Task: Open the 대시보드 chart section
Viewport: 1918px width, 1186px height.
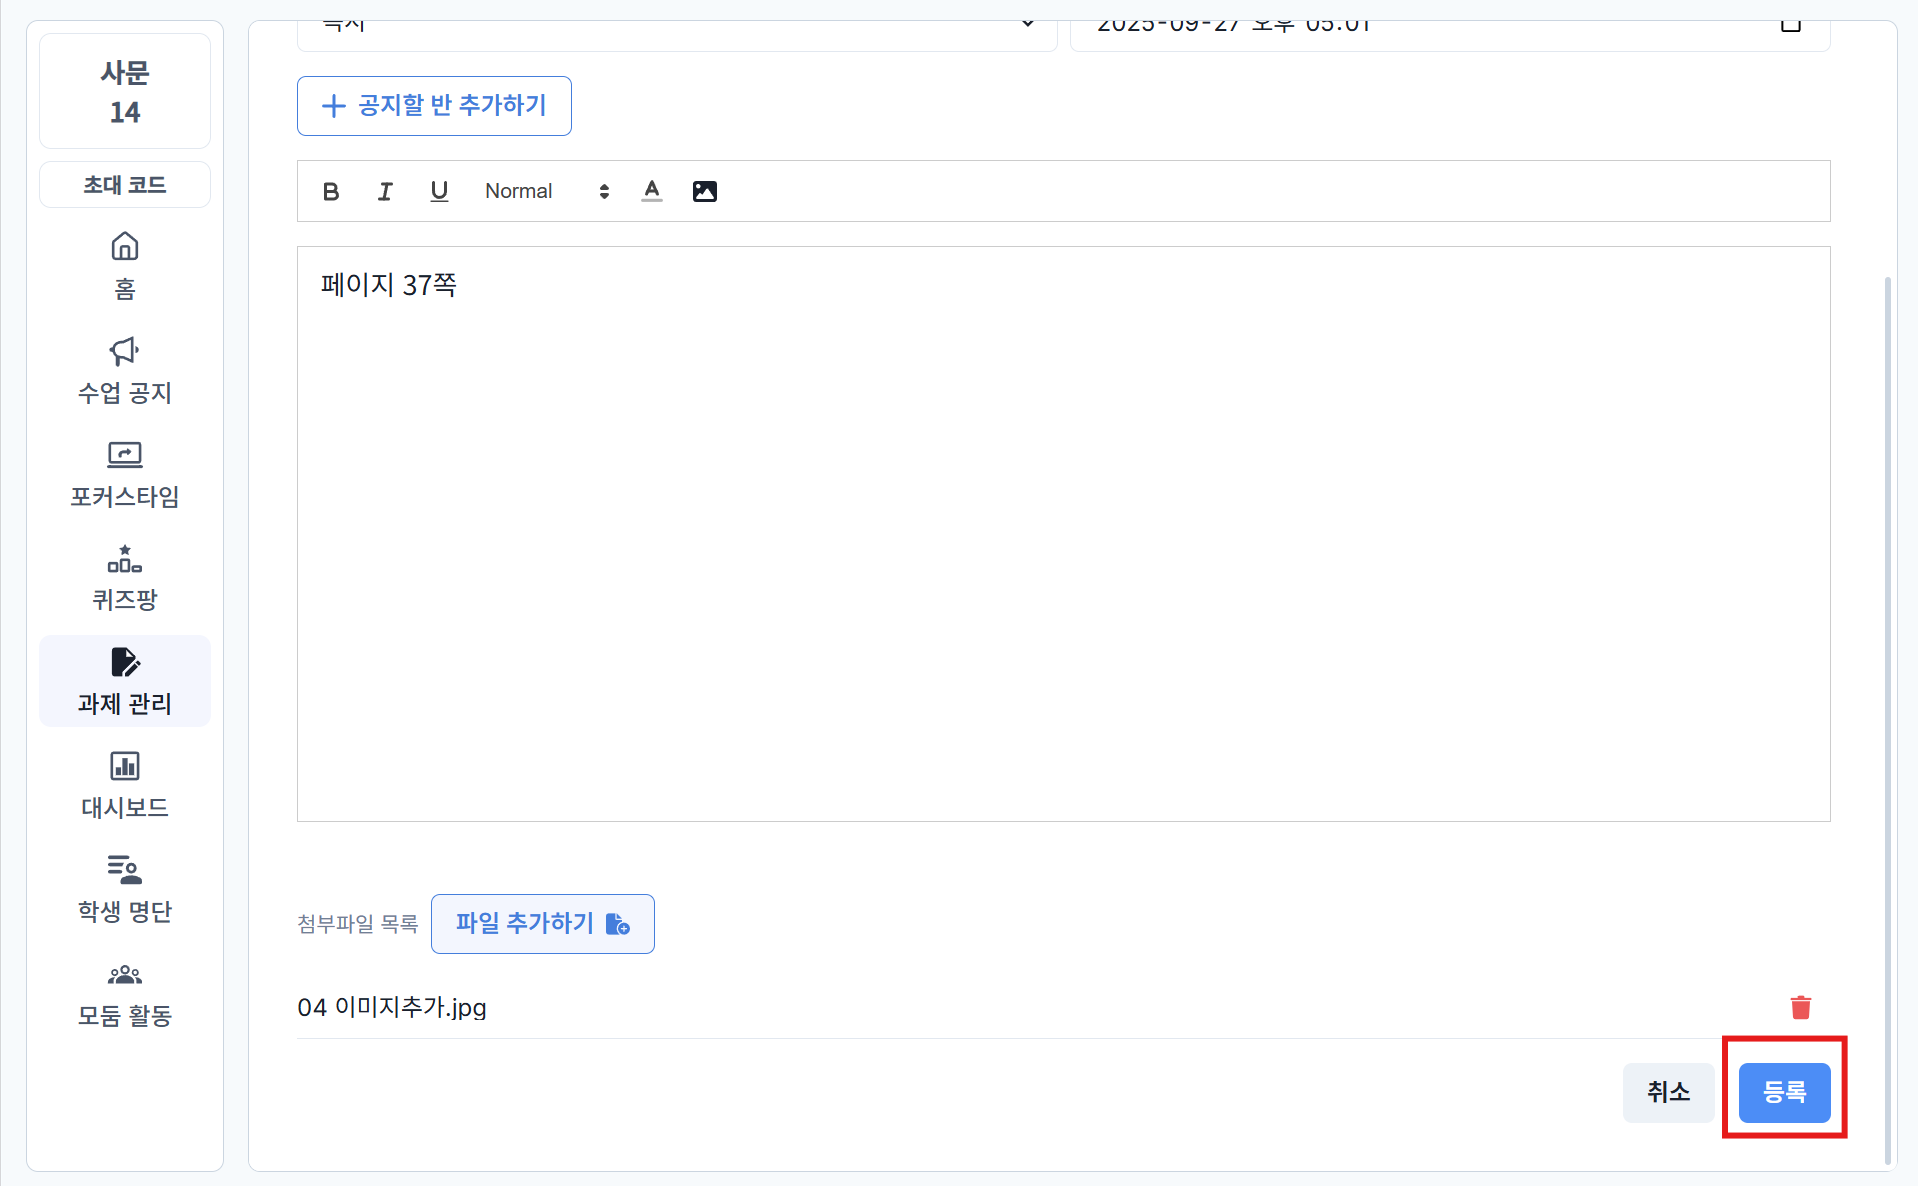Action: [125, 785]
